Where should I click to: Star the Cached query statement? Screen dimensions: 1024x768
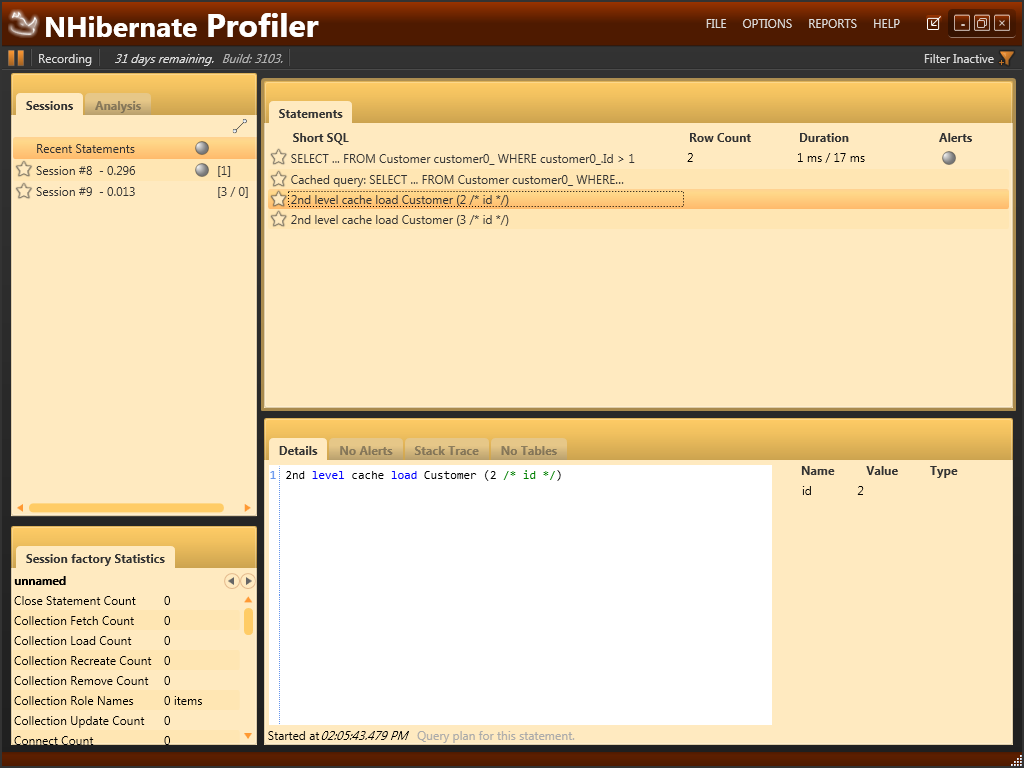tap(278, 179)
